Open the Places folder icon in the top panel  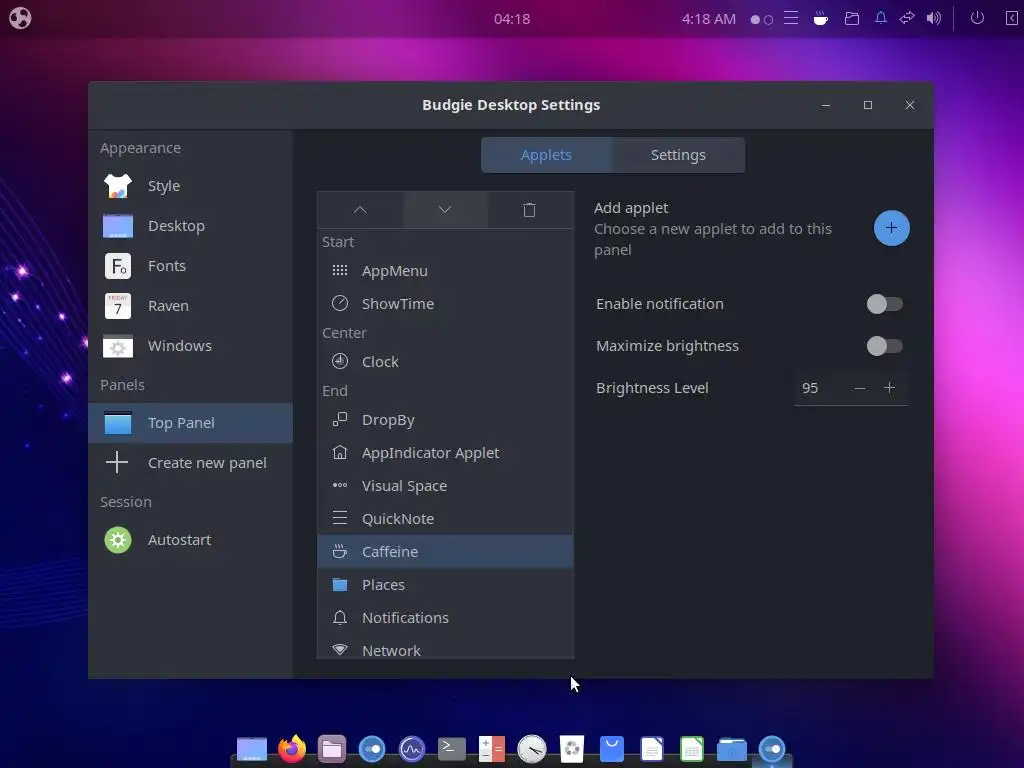[852, 18]
